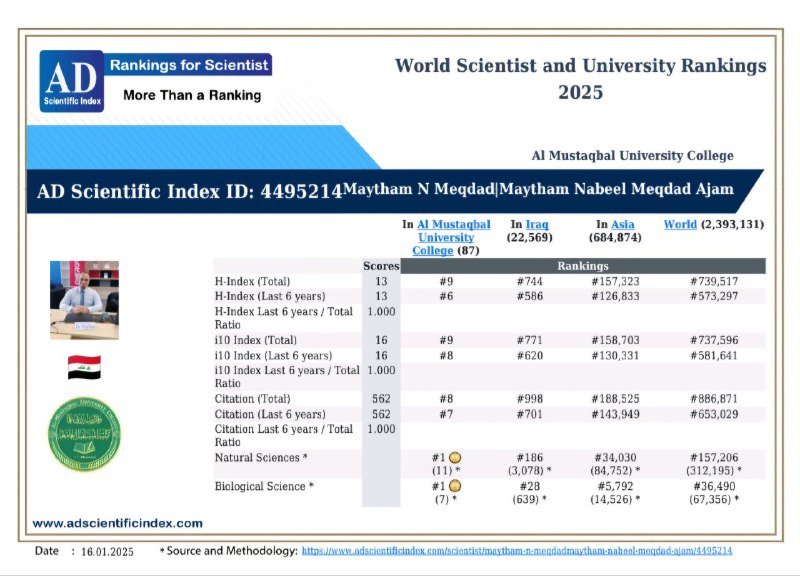
Task: Click the World H-Index rank #739,517
Action: [714, 281]
